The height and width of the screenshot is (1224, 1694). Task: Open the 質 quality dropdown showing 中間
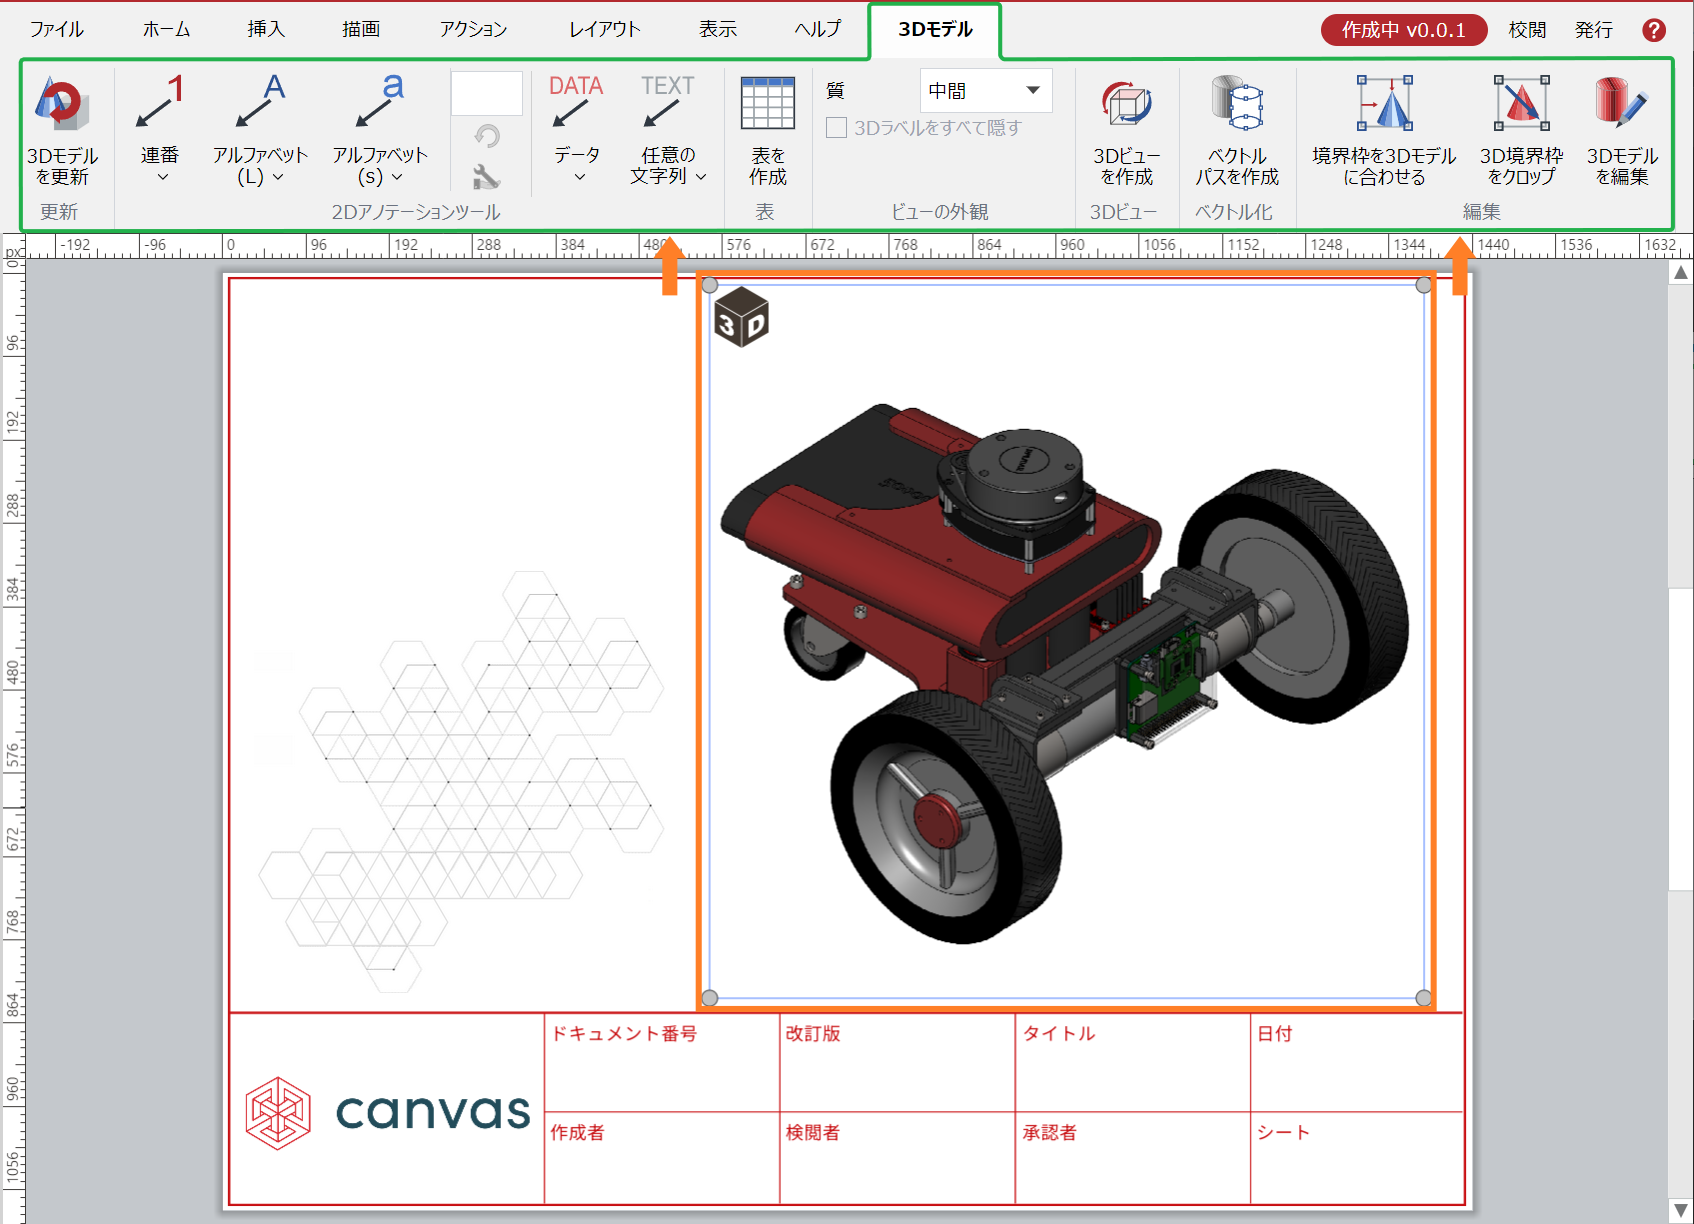(x=986, y=91)
